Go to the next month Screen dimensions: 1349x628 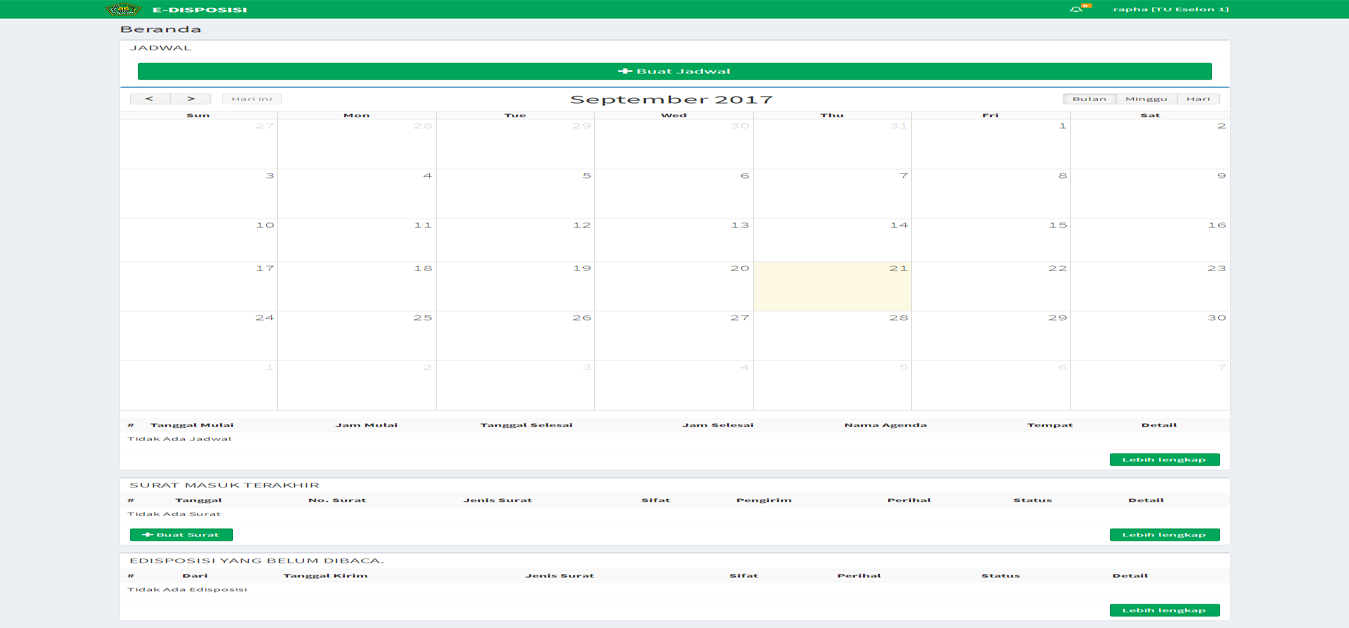click(190, 99)
